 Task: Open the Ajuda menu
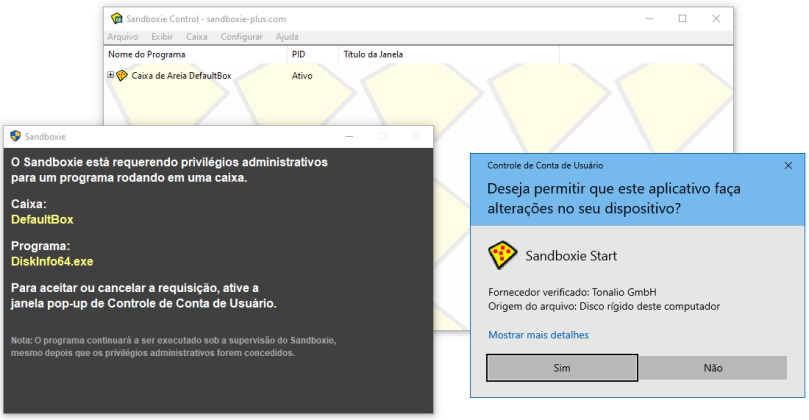[287, 37]
